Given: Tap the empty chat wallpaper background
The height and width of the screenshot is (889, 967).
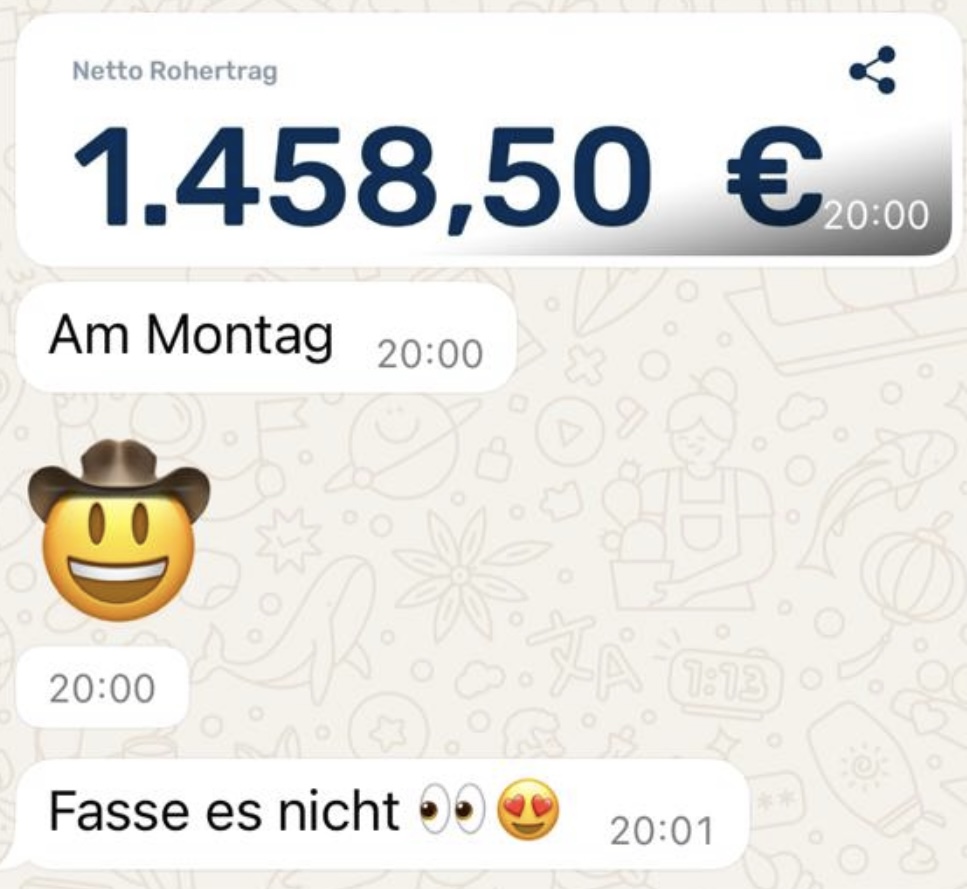Looking at the screenshot, I should 740,524.
